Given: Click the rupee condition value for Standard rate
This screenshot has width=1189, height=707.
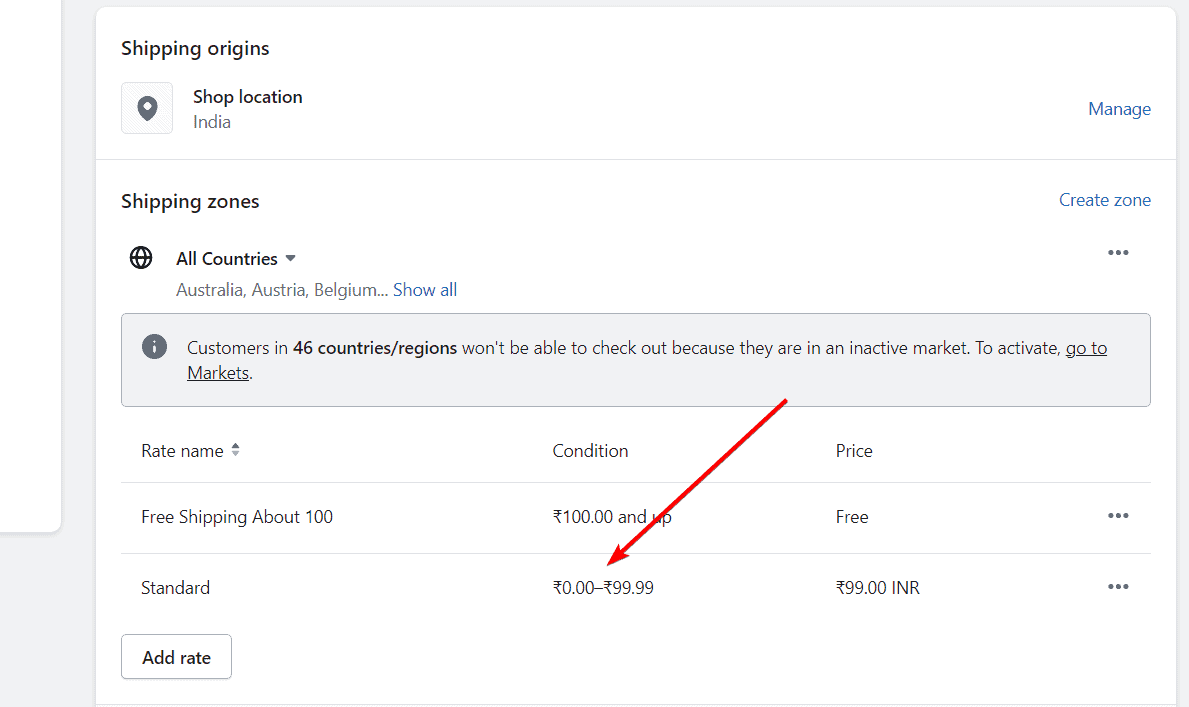Looking at the screenshot, I should [x=603, y=587].
